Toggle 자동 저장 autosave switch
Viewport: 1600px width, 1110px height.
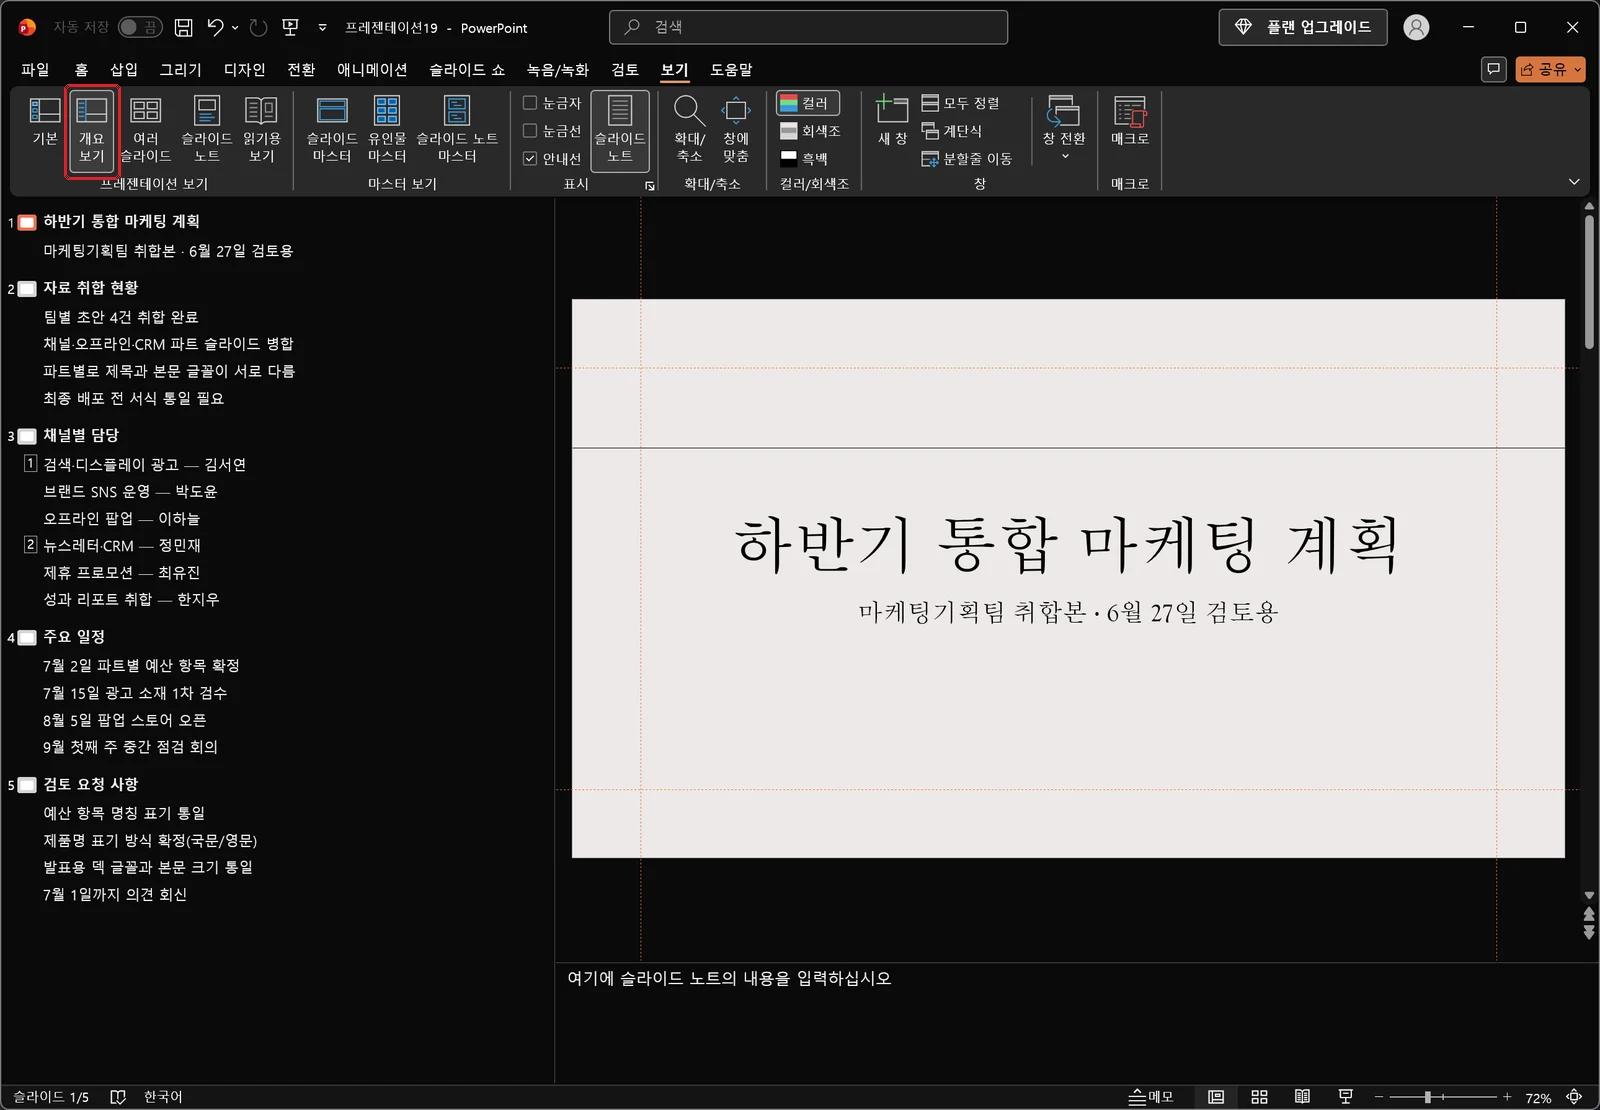(140, 27)
